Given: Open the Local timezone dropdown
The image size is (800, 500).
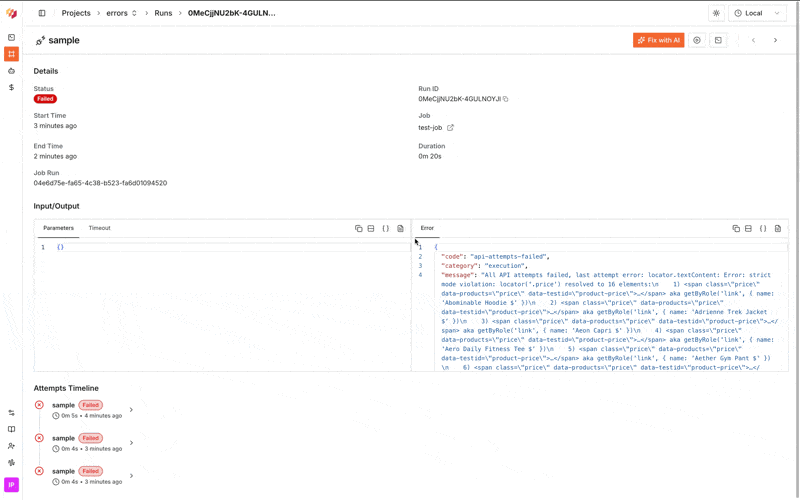Looking at the screenshot, I should click(757, 13).
